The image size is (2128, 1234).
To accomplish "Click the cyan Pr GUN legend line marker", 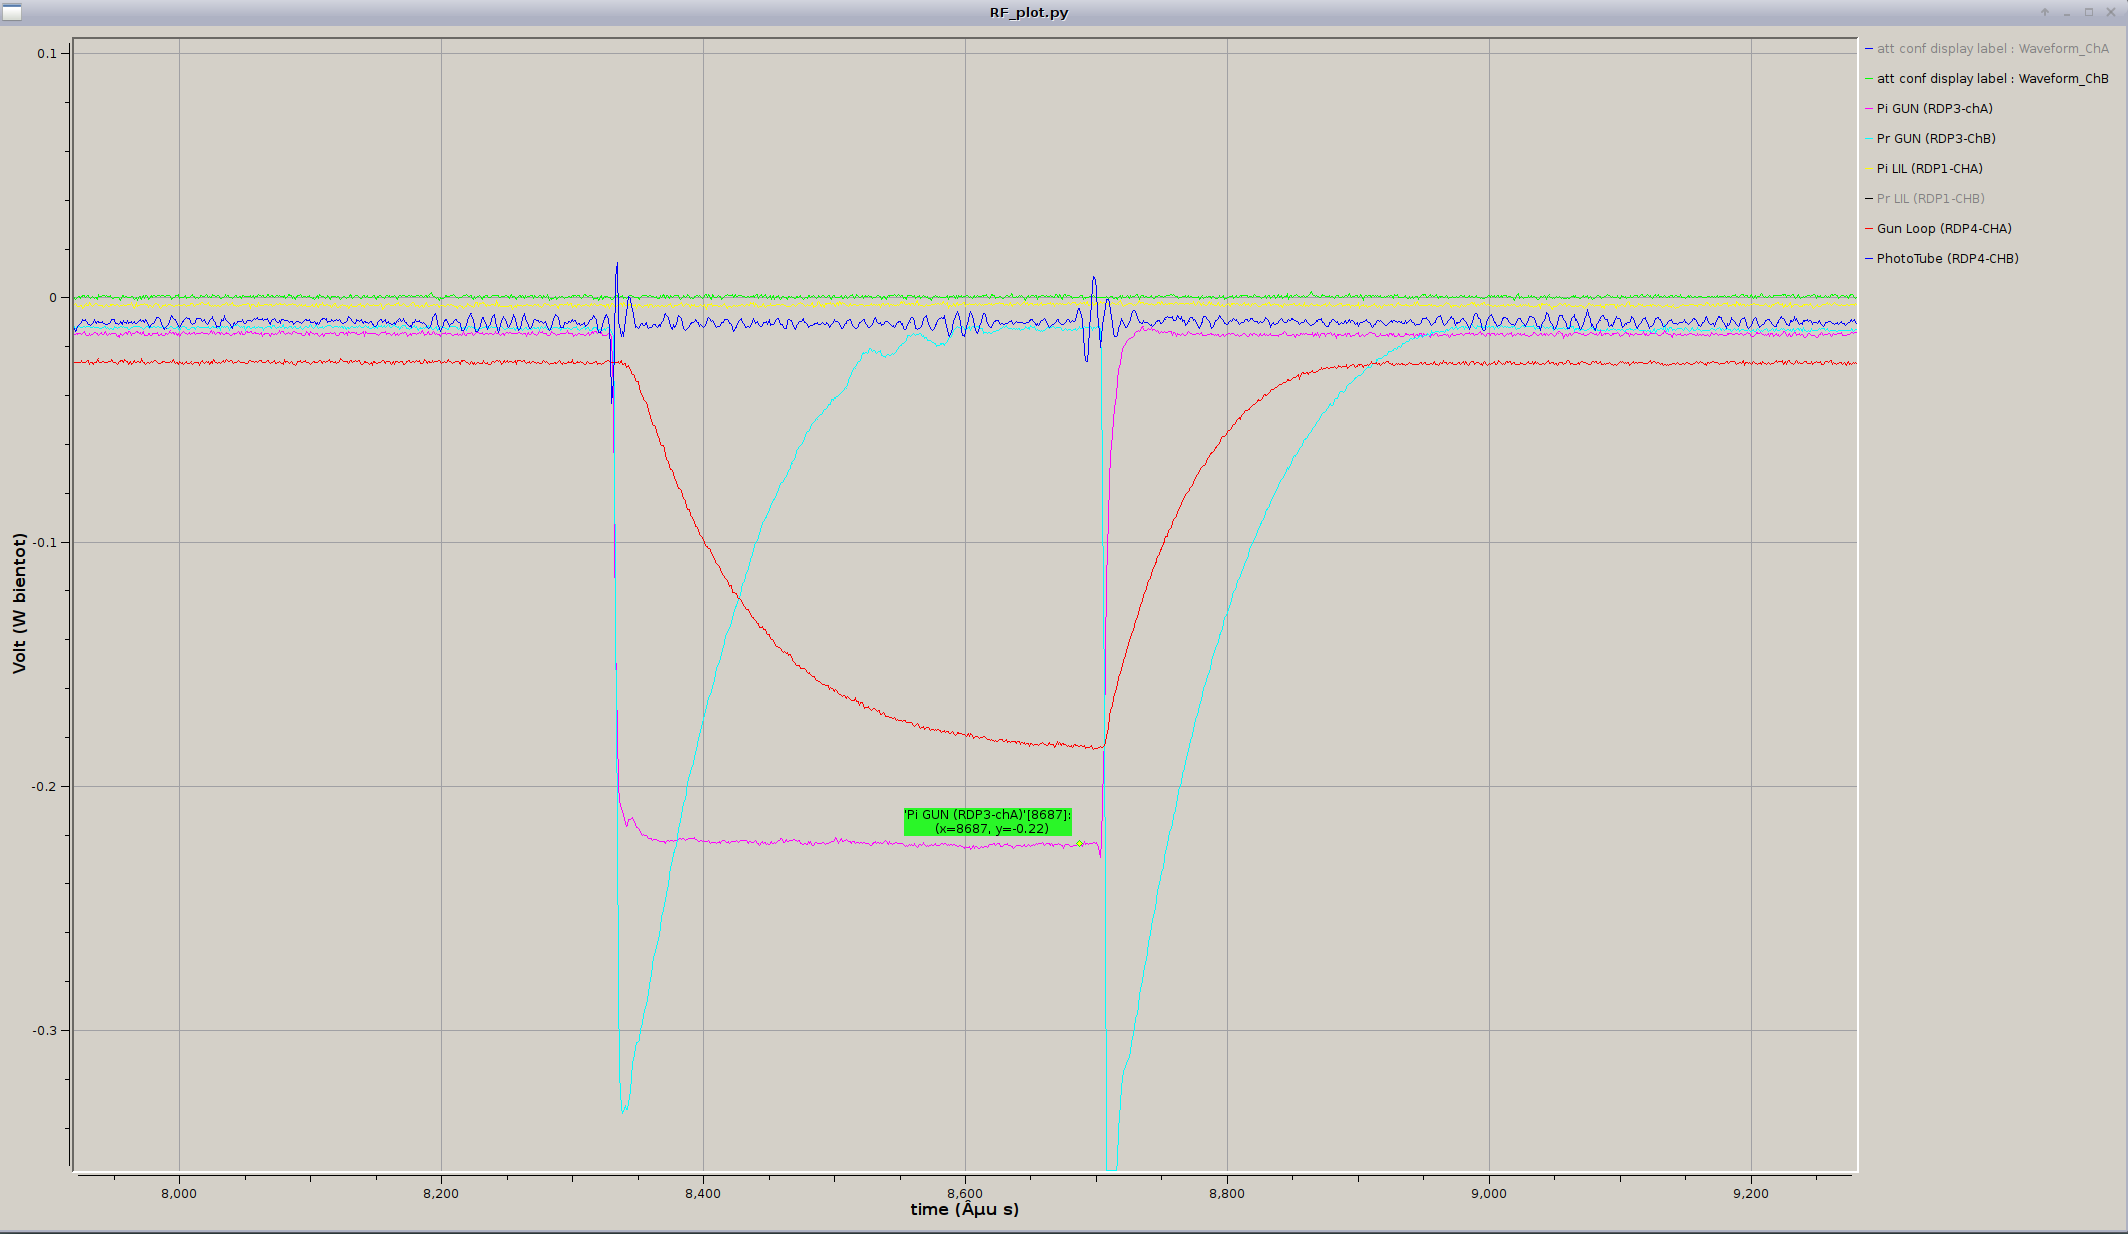I will (x=1868, y=139).
